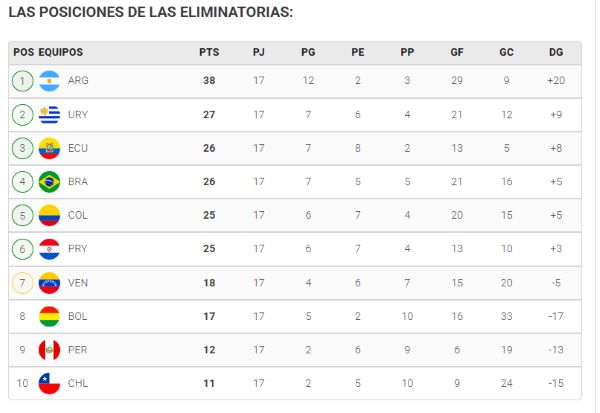Screen dimensions: 600x413
Task: Click the Brazil flag icon
Action: click(49, 181)
